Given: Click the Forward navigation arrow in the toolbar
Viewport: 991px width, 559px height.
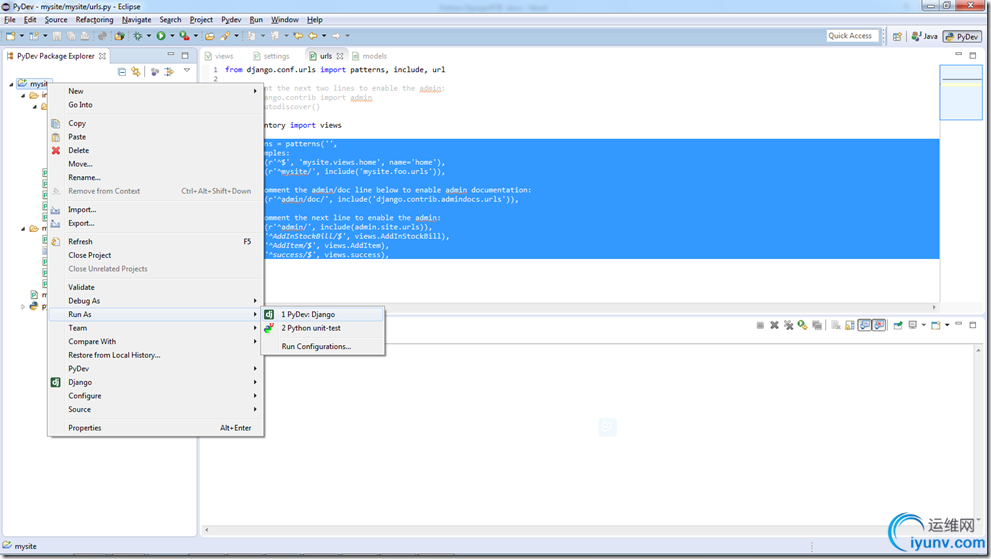Looking at the screenshot, I should 336,36.
